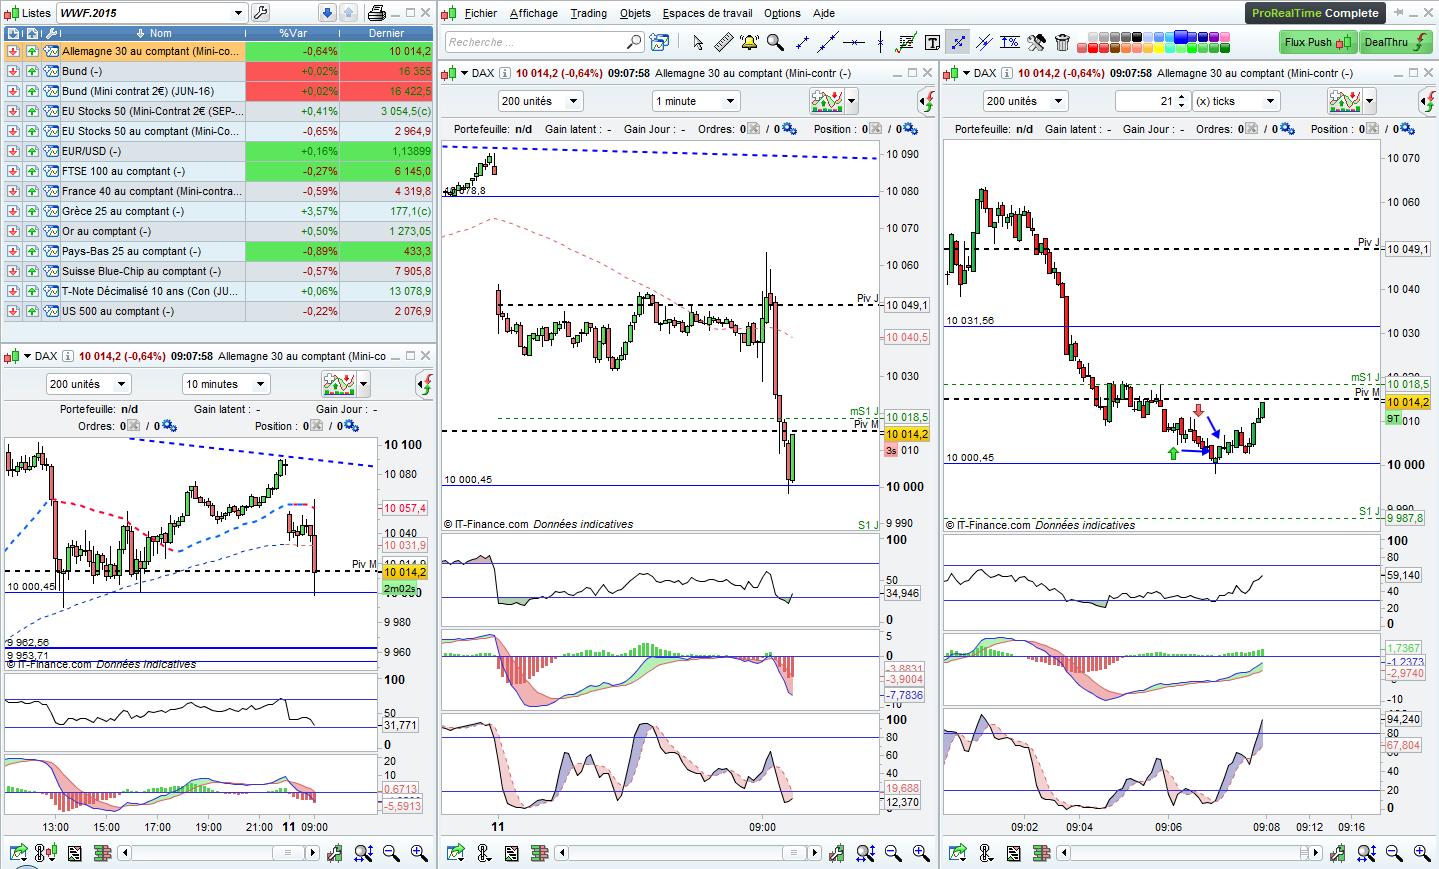The image size is (1439, 869).
Task: Select US 500 au comptant row
Action: point(218,311)
